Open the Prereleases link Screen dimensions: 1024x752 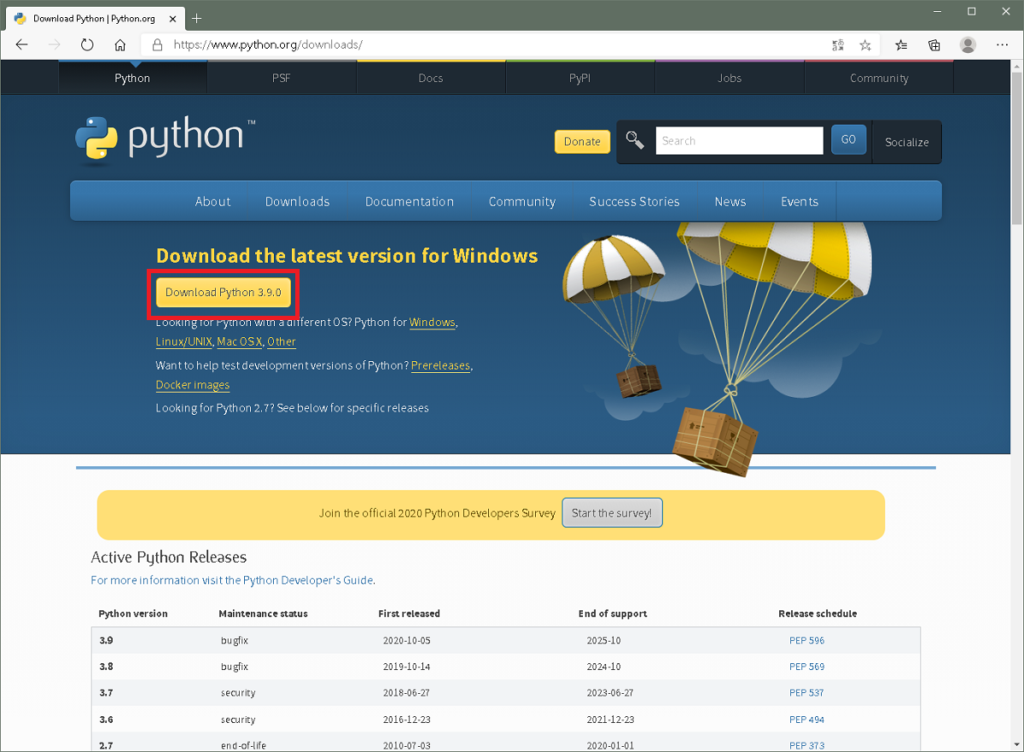(441, 366)
